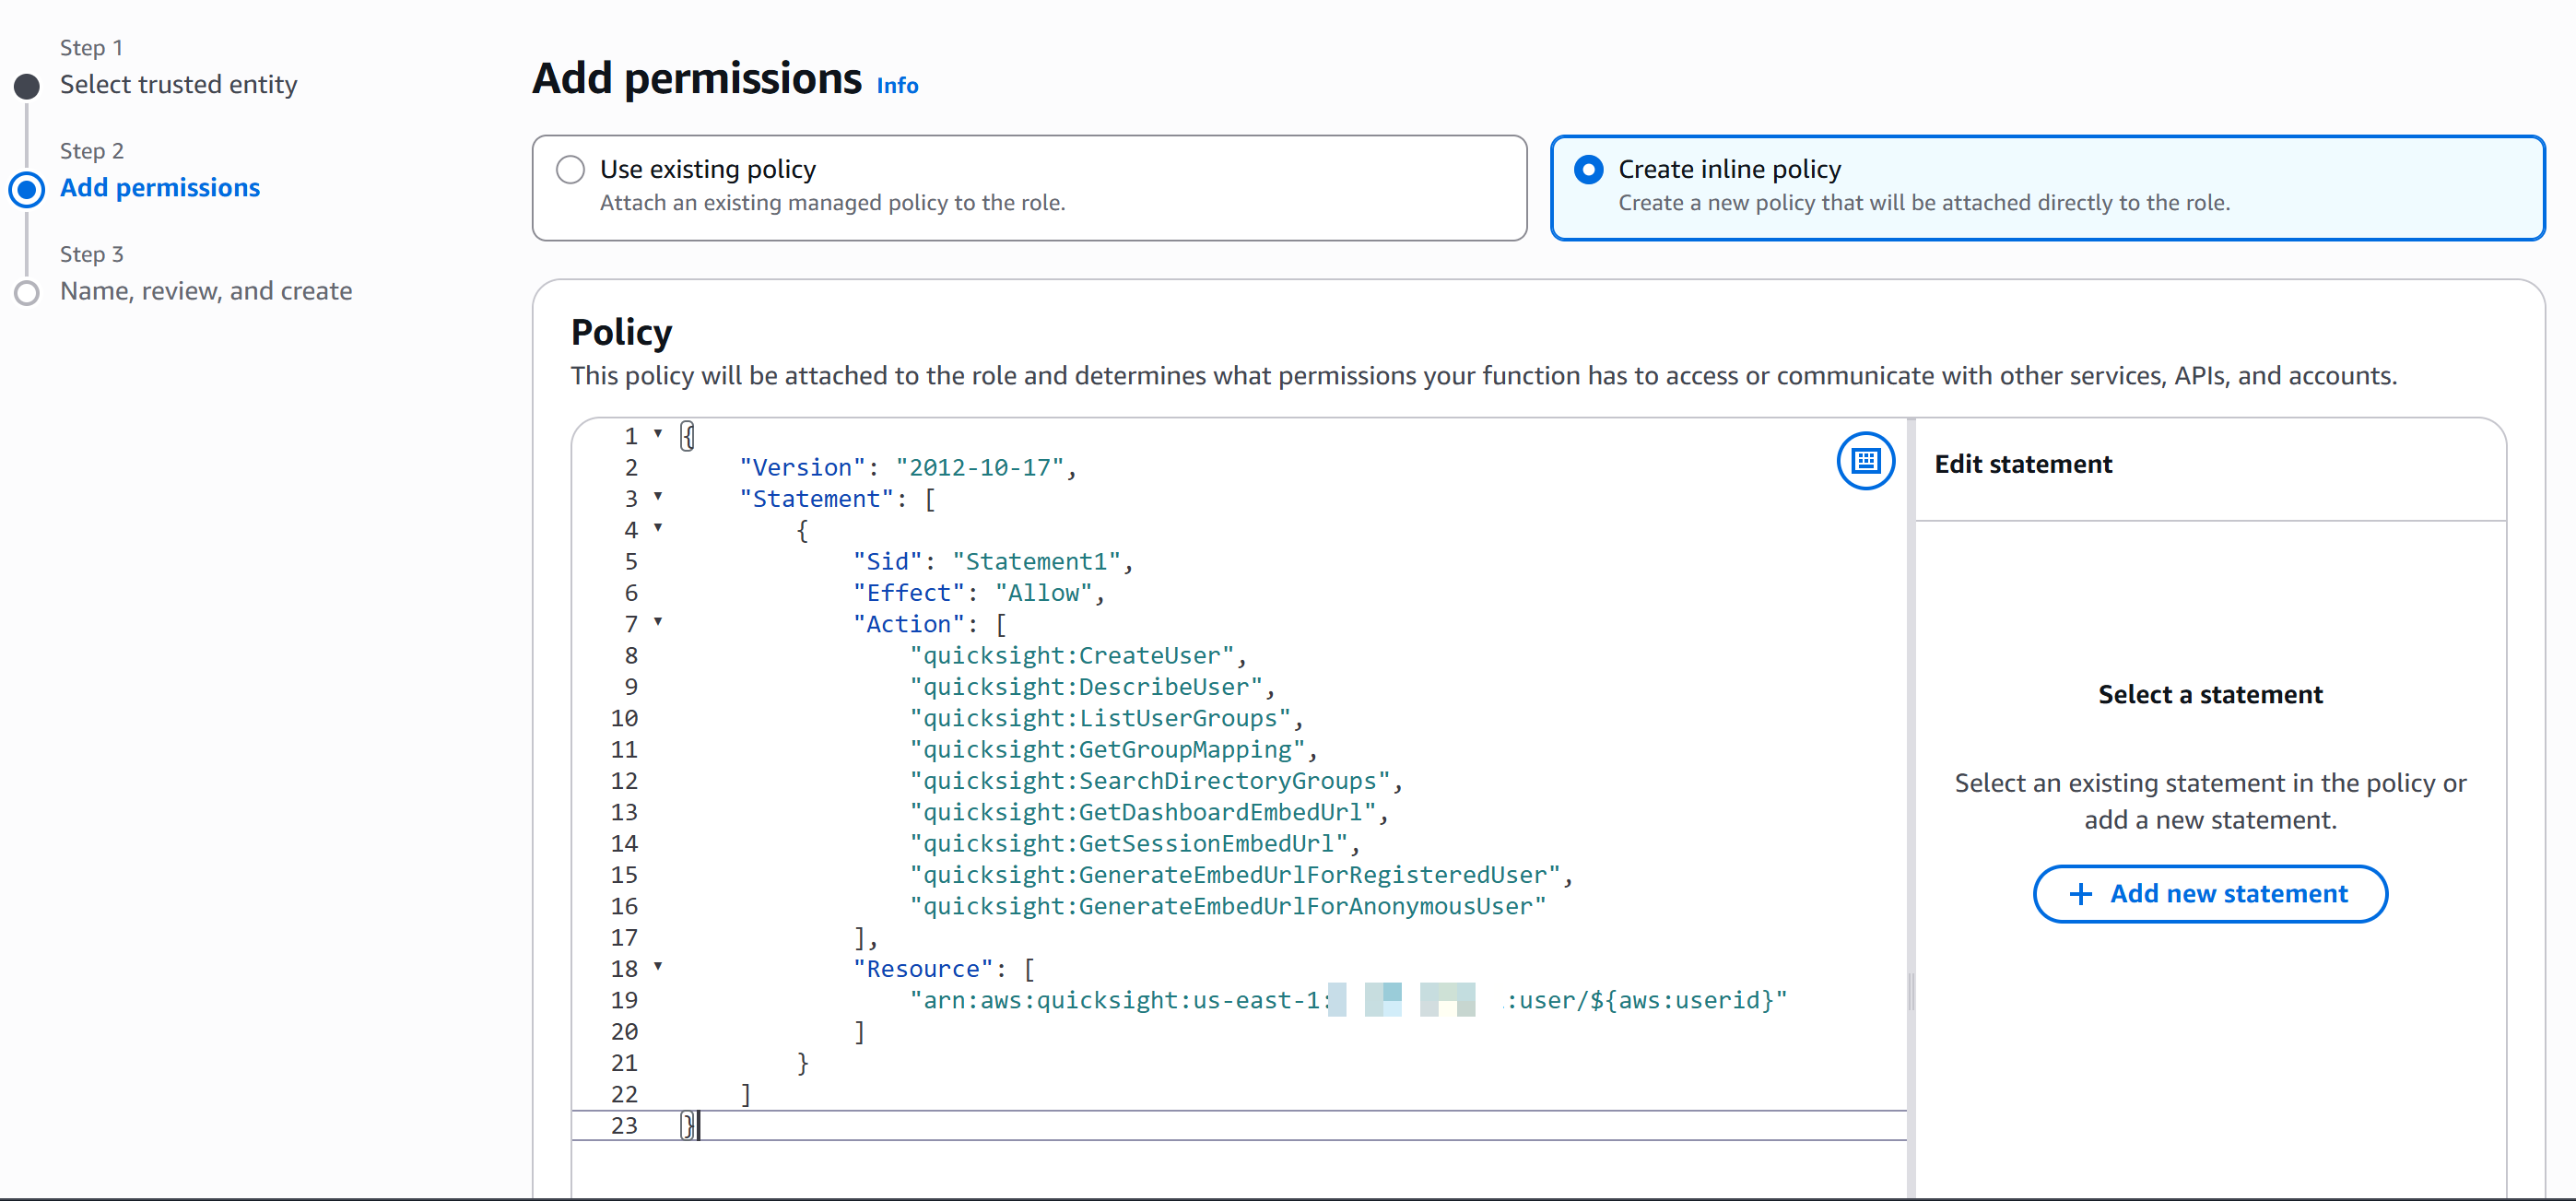Viewport: 2576px width, 1201px height.
Task: Click the "quicksight:GetSessionEmbedUrl" action
Action: point(1129,843)
